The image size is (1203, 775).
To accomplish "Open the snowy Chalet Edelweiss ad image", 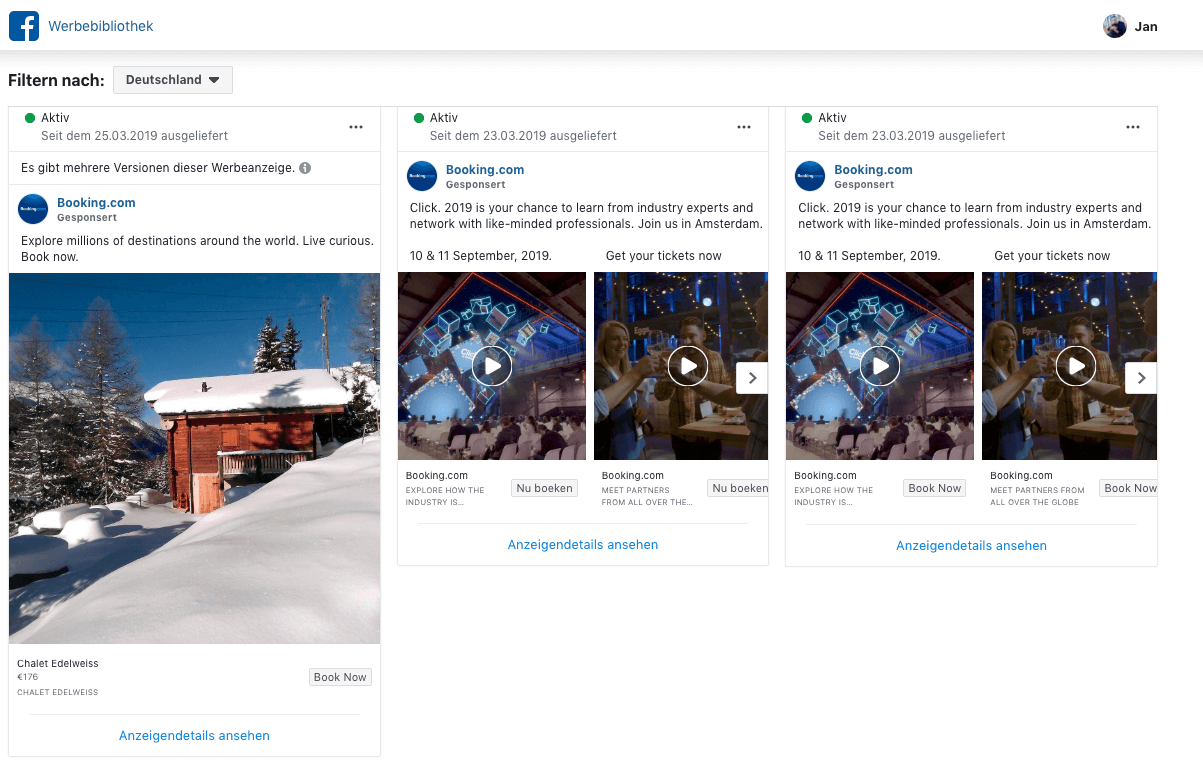I will [x=194, y=458].
